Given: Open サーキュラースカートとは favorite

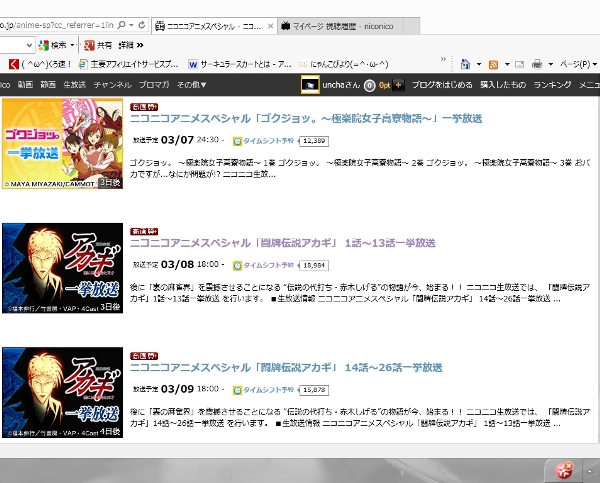Looking at the screenshot, I should (240, 64).
